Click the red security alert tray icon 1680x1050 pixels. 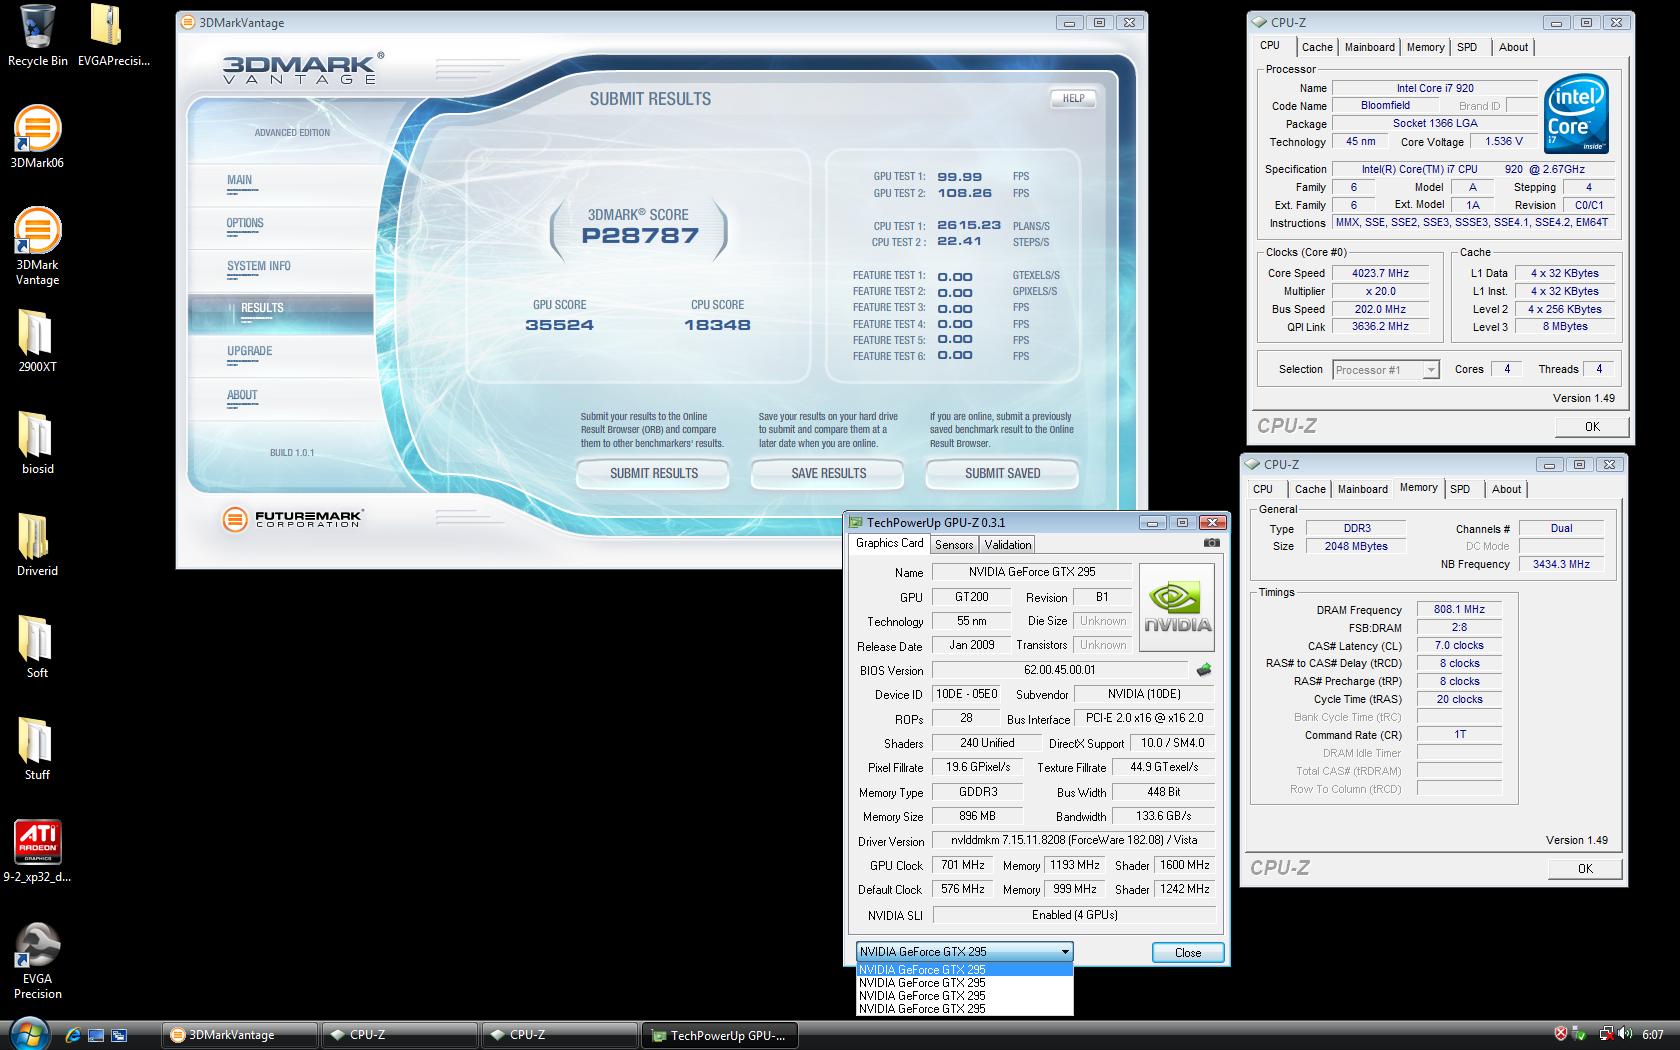click(x=1560, y=1034)
